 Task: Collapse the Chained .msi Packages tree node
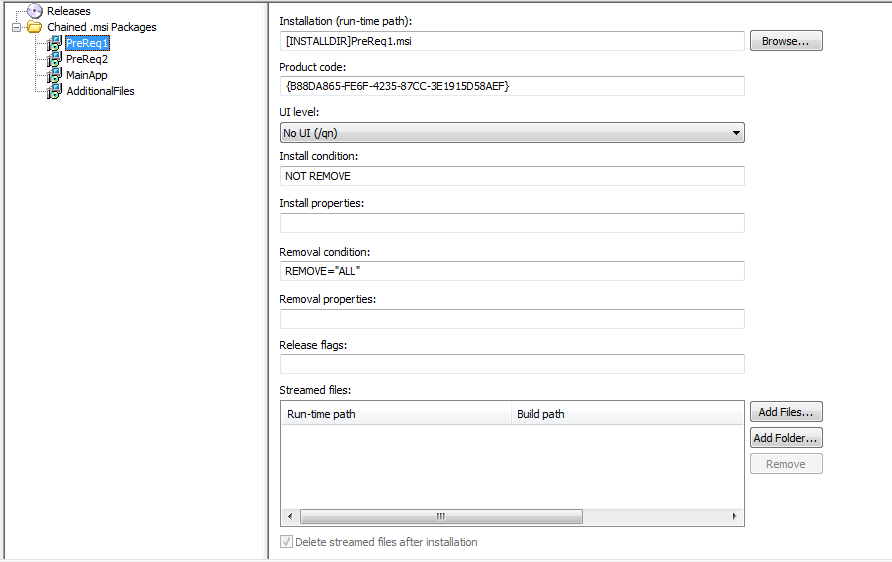click(x=17, y=27)
